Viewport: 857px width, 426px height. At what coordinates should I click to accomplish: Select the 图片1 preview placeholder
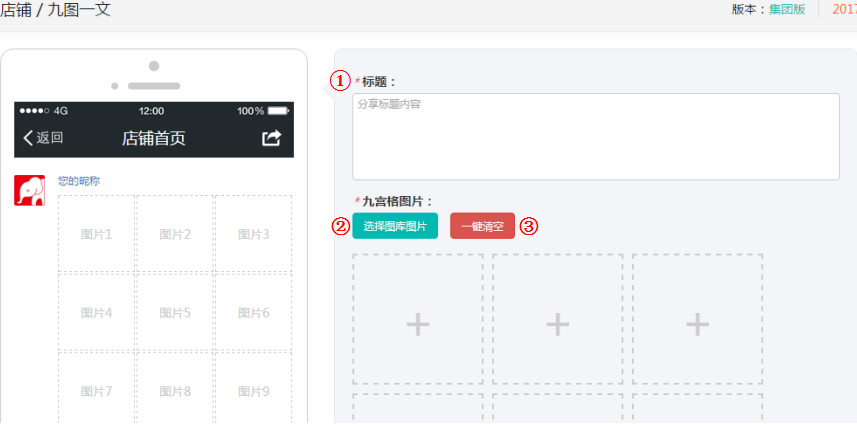point(96,235)
